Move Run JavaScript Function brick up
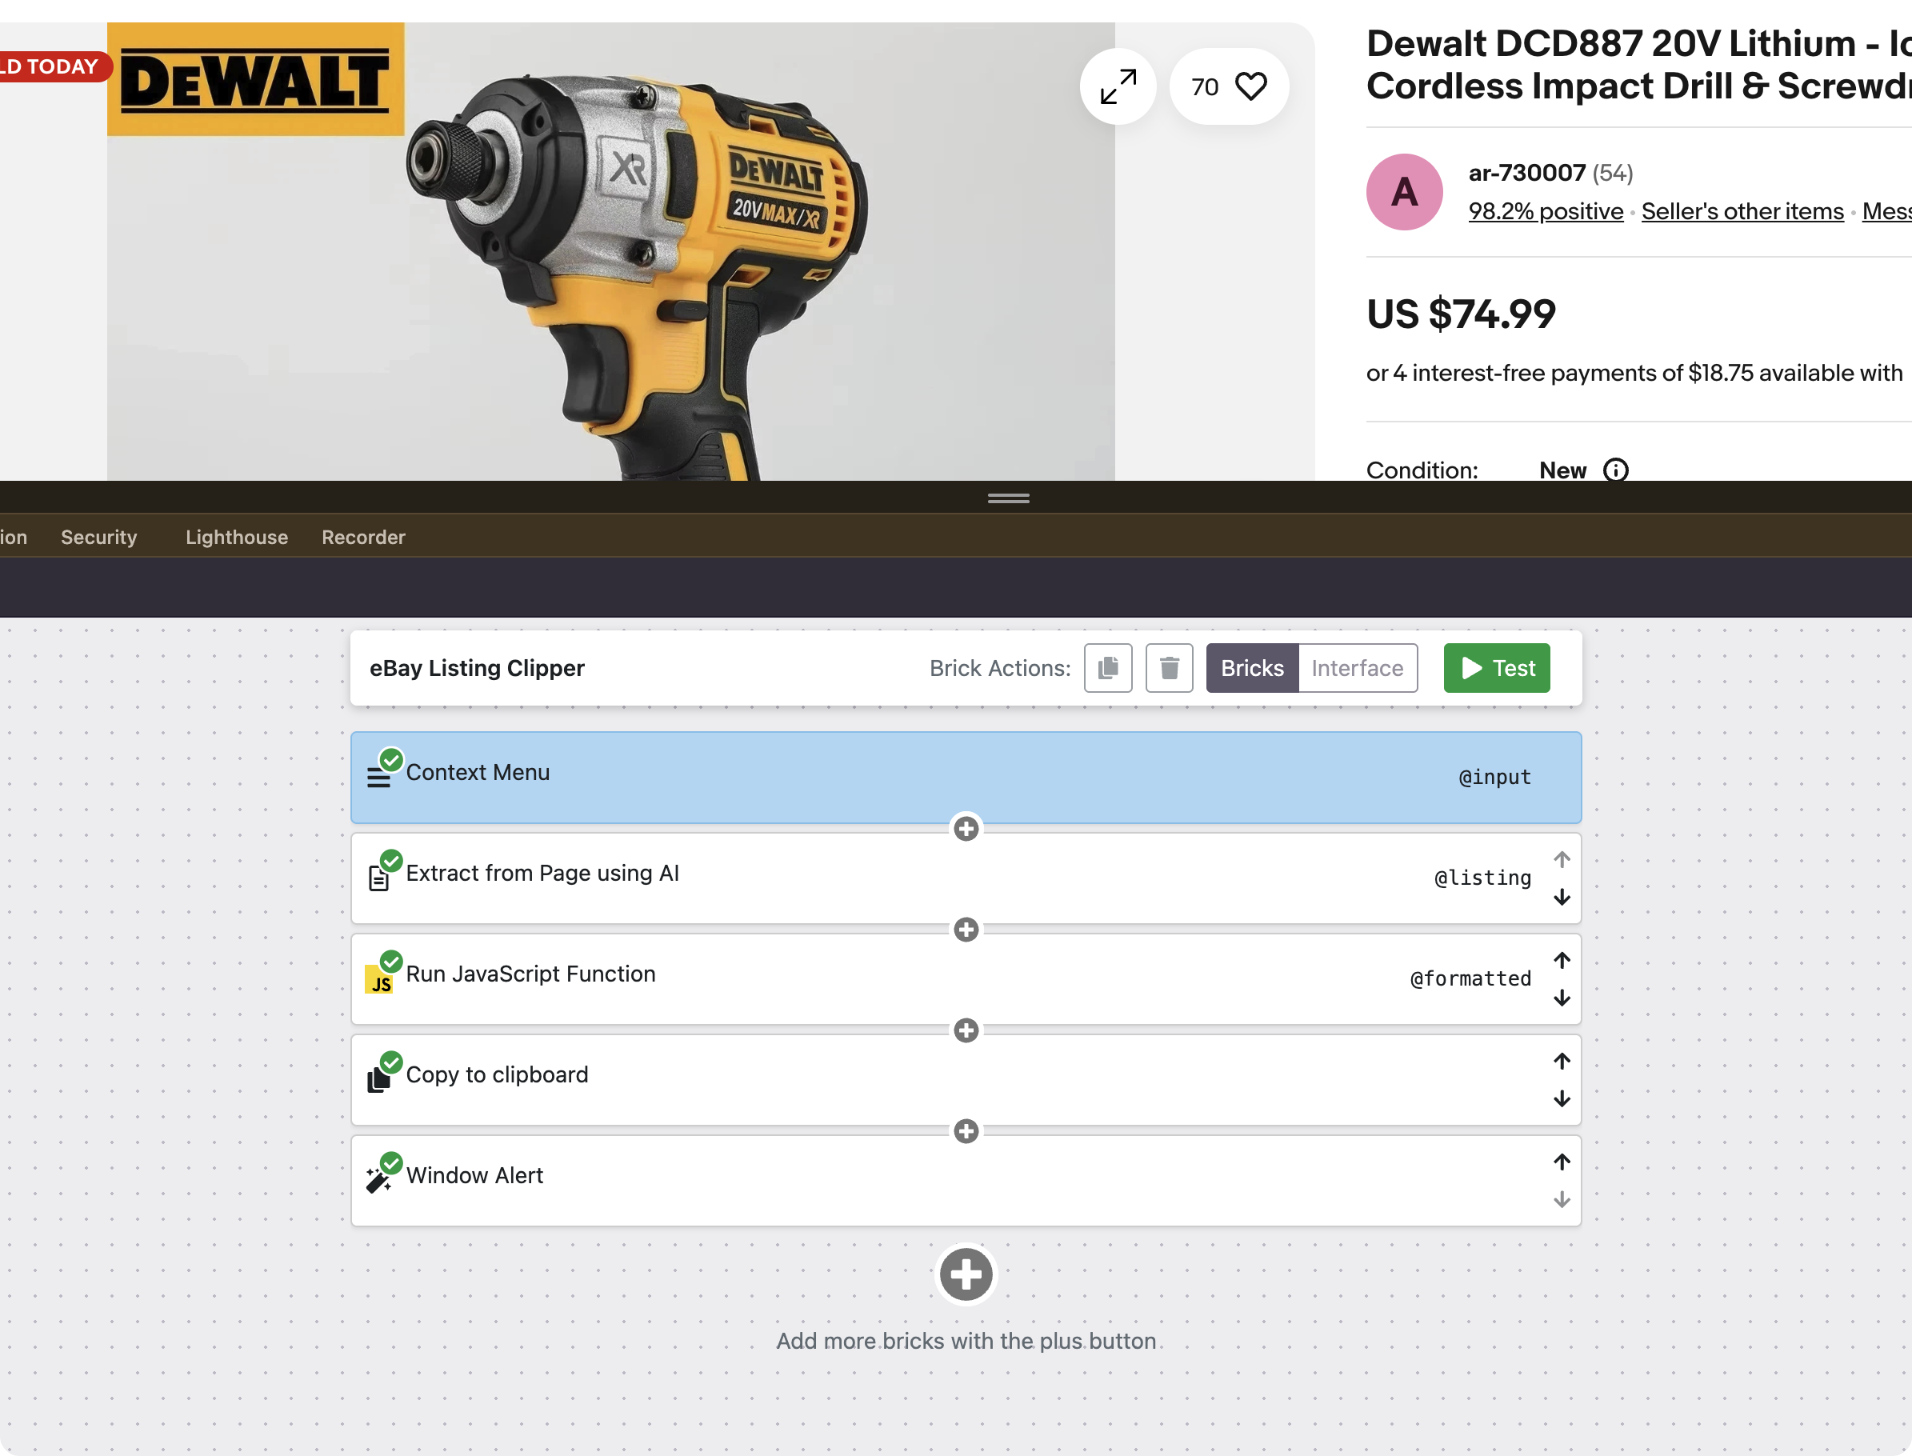 [1562, 961]
